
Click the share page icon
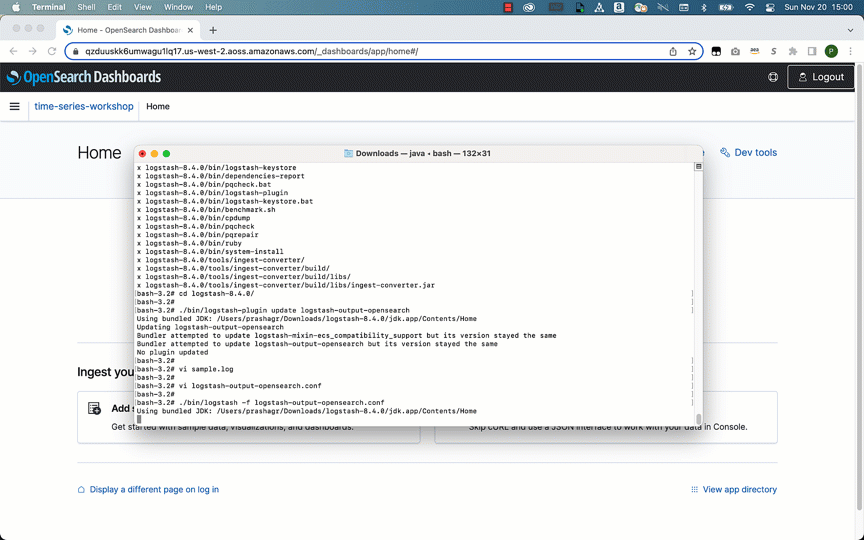(673, 51)
